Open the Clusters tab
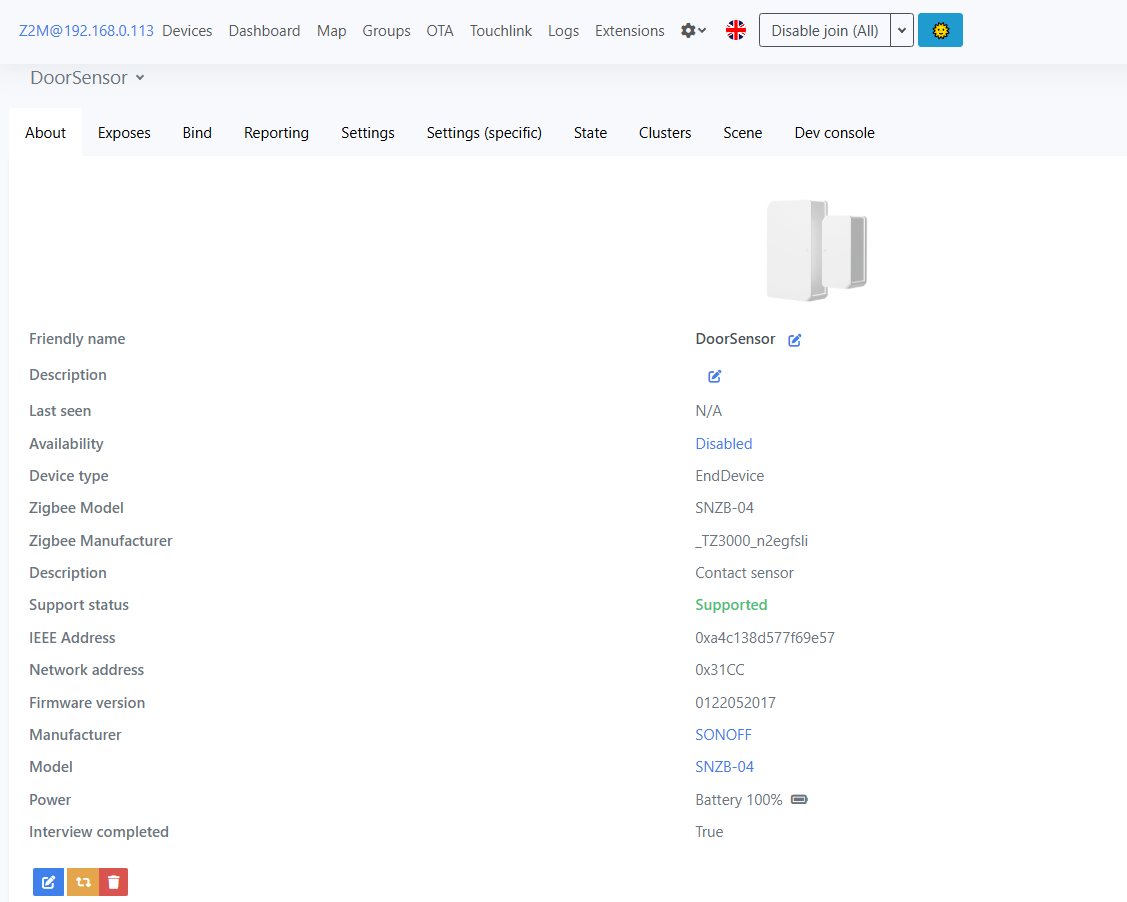Viewport: 1127px width, 902px height. pyautogui.click(x=665, y=133)
